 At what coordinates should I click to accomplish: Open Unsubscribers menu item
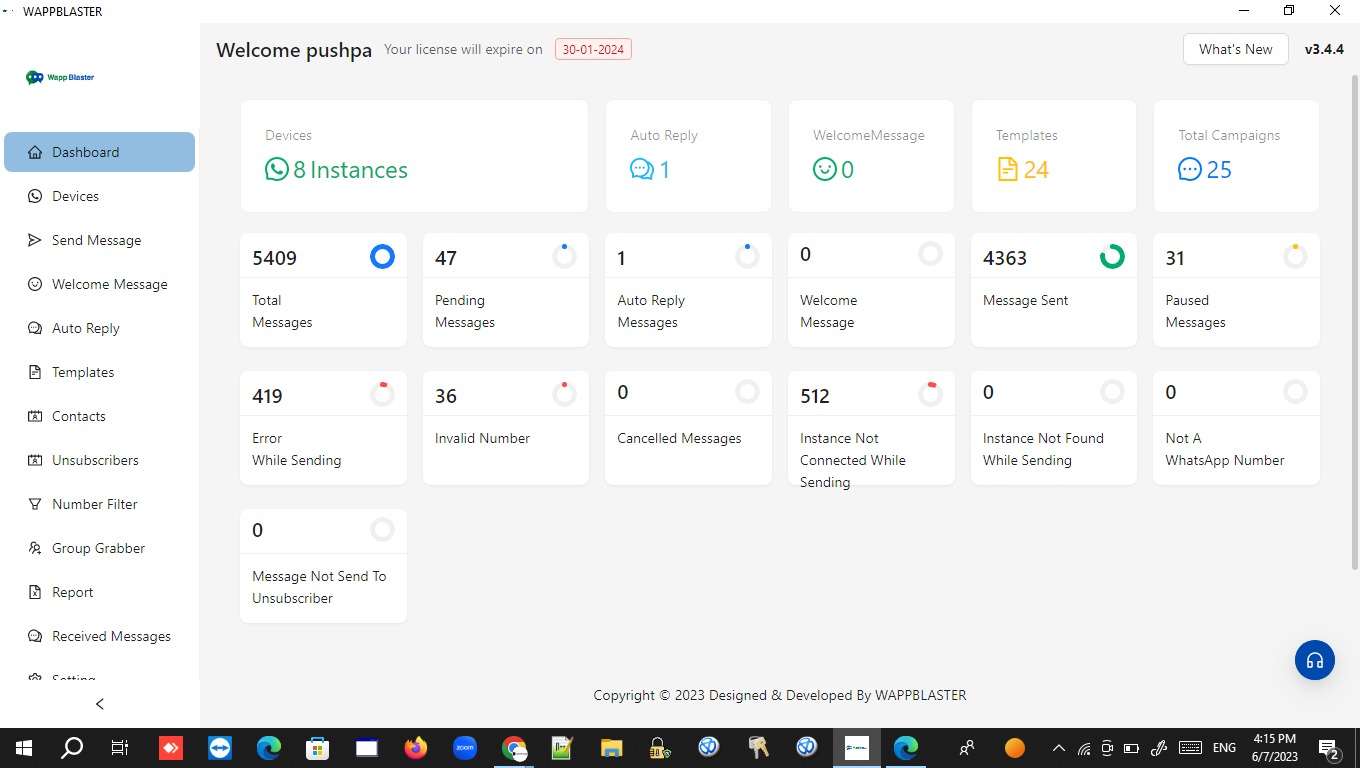(99, 460)
